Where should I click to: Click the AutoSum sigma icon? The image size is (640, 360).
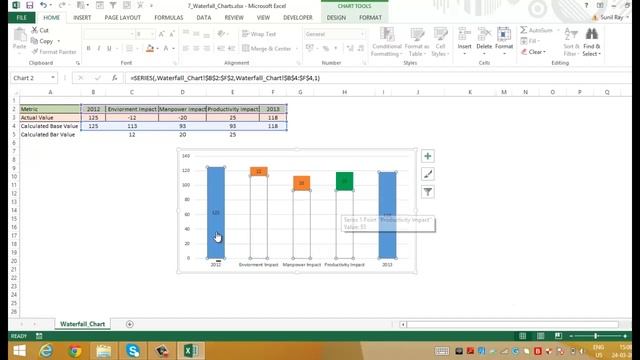[x=524, y=30]
